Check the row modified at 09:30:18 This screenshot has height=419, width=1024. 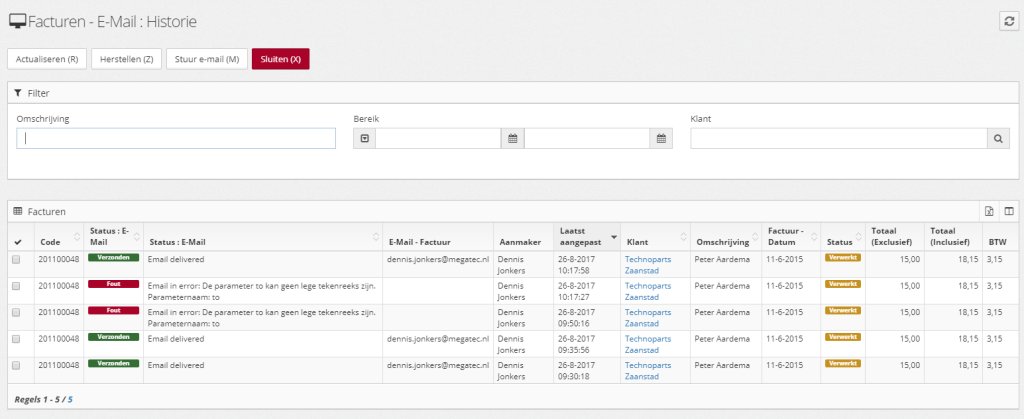(16, 365)
